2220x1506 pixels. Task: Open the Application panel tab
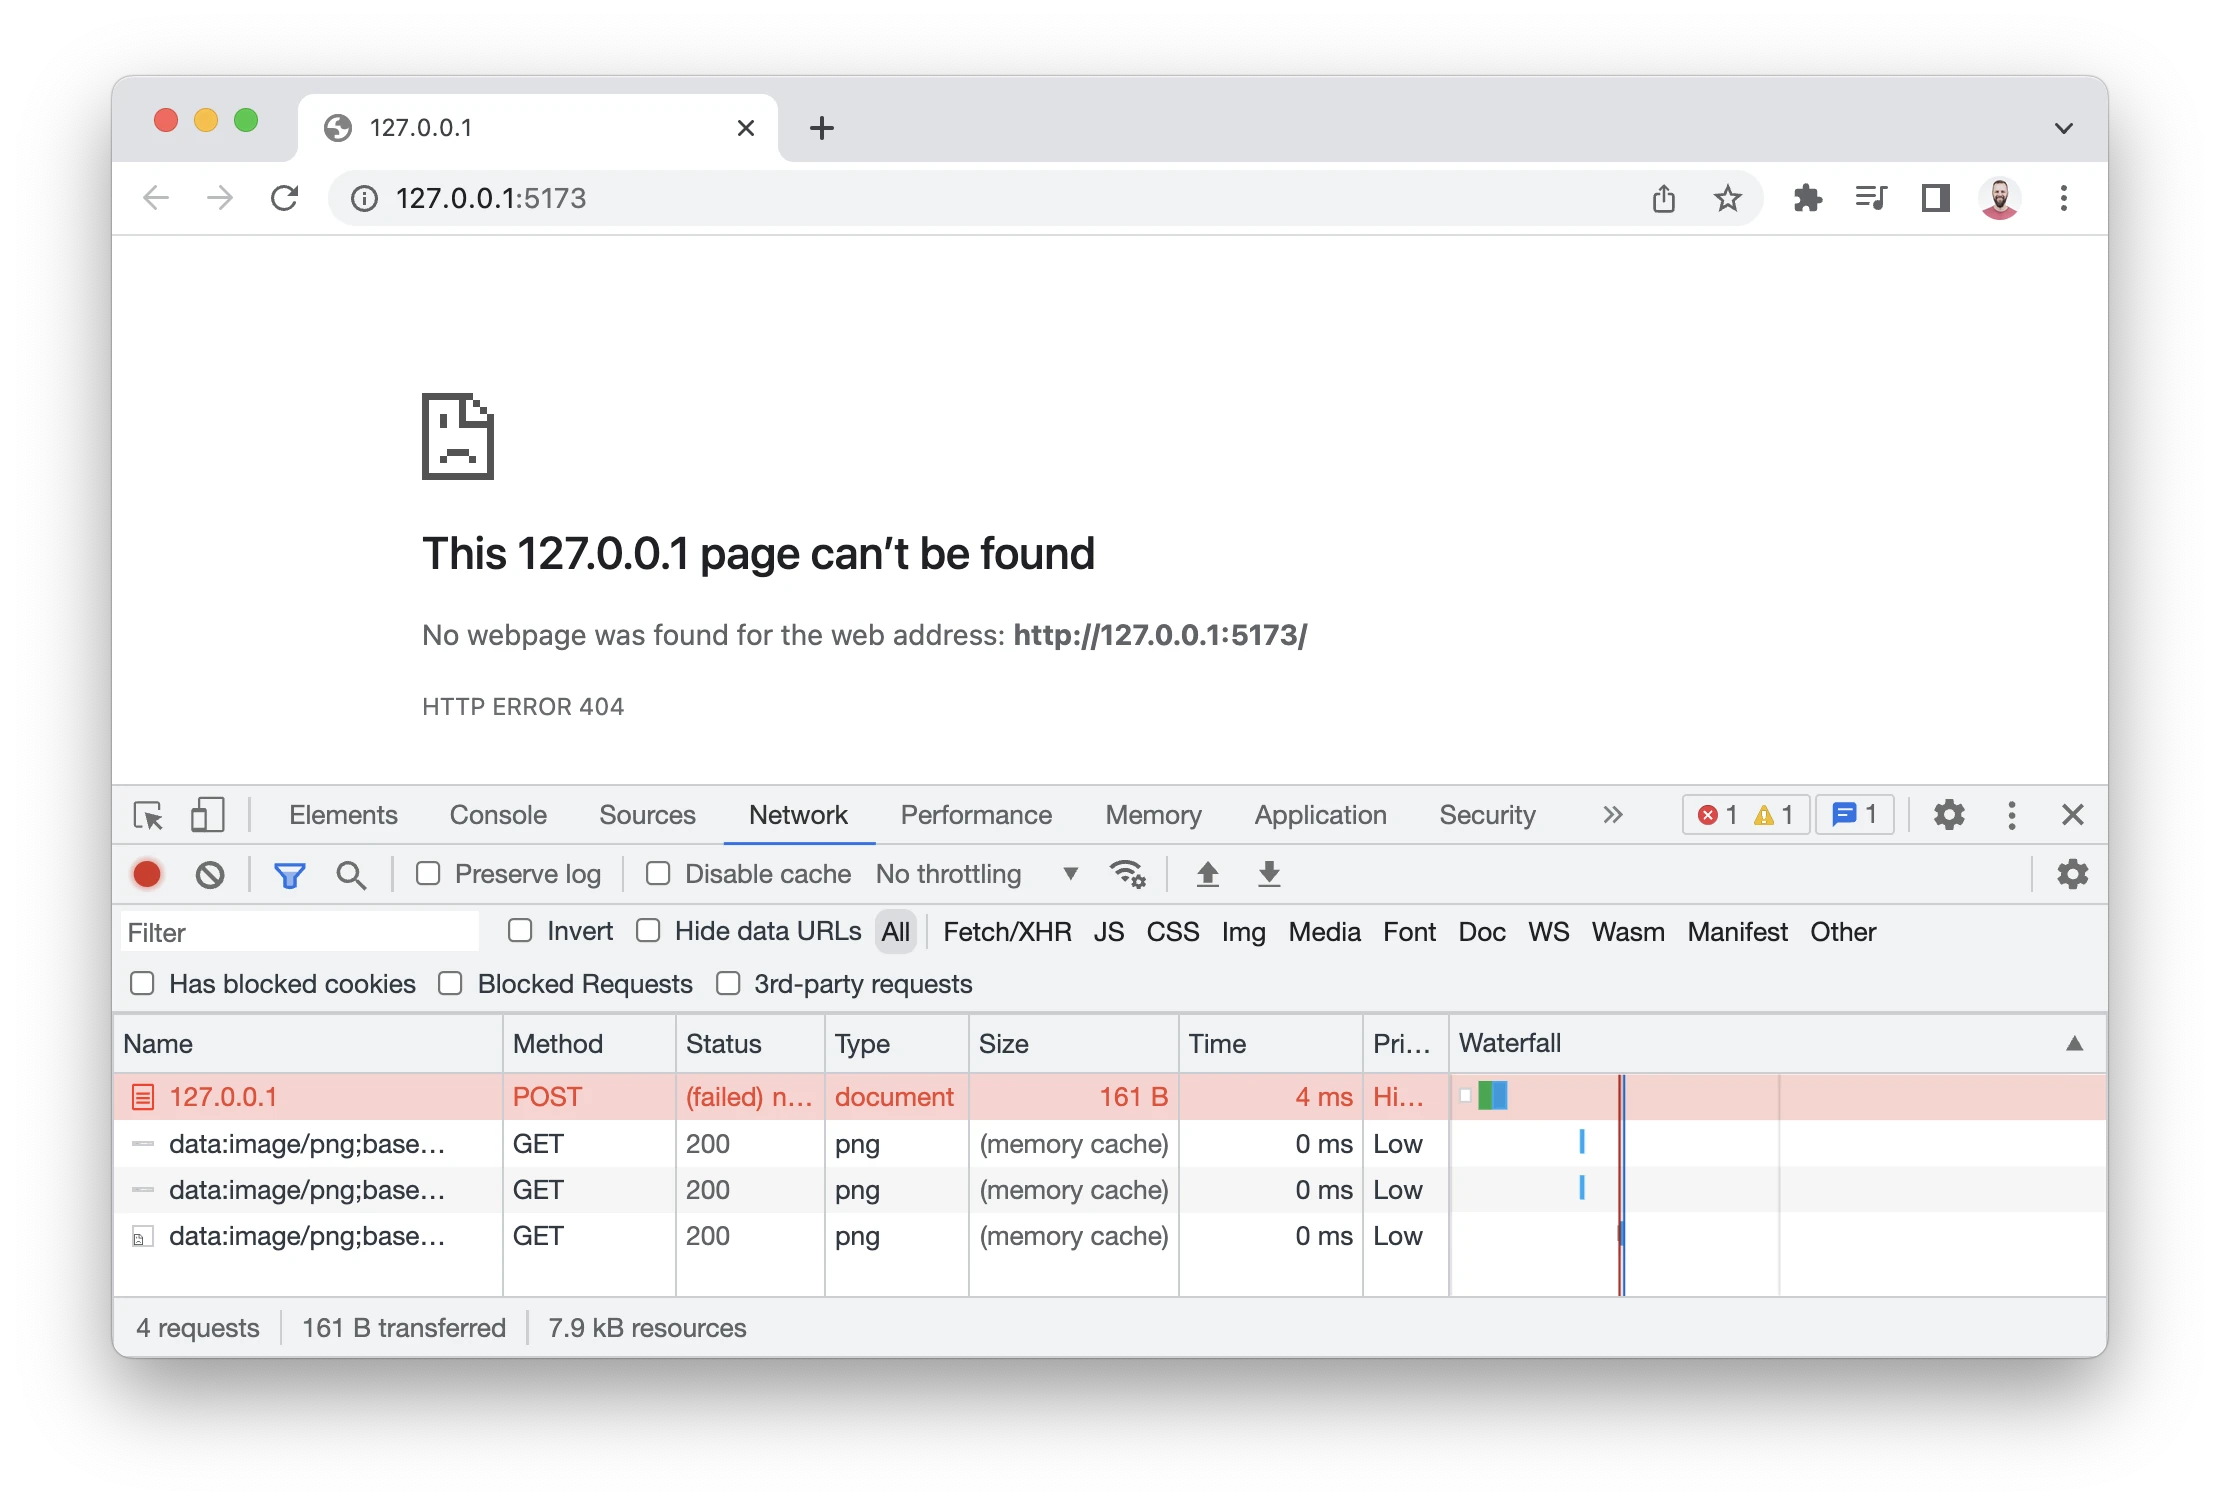coord(1320,816)
